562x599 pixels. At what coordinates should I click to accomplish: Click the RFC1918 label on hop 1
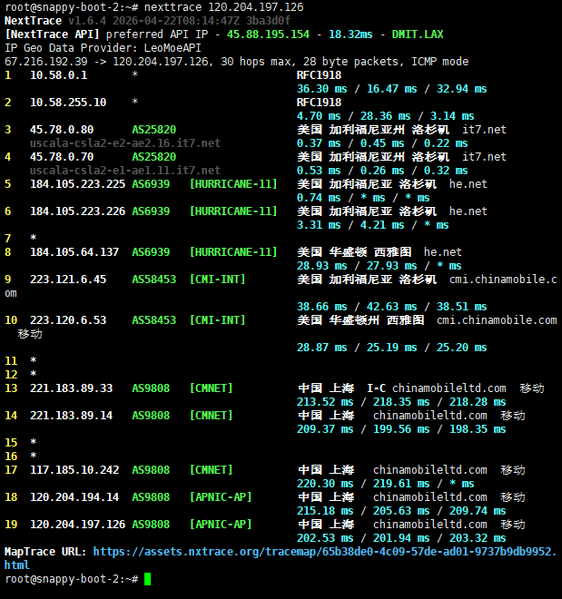[319, 75]
